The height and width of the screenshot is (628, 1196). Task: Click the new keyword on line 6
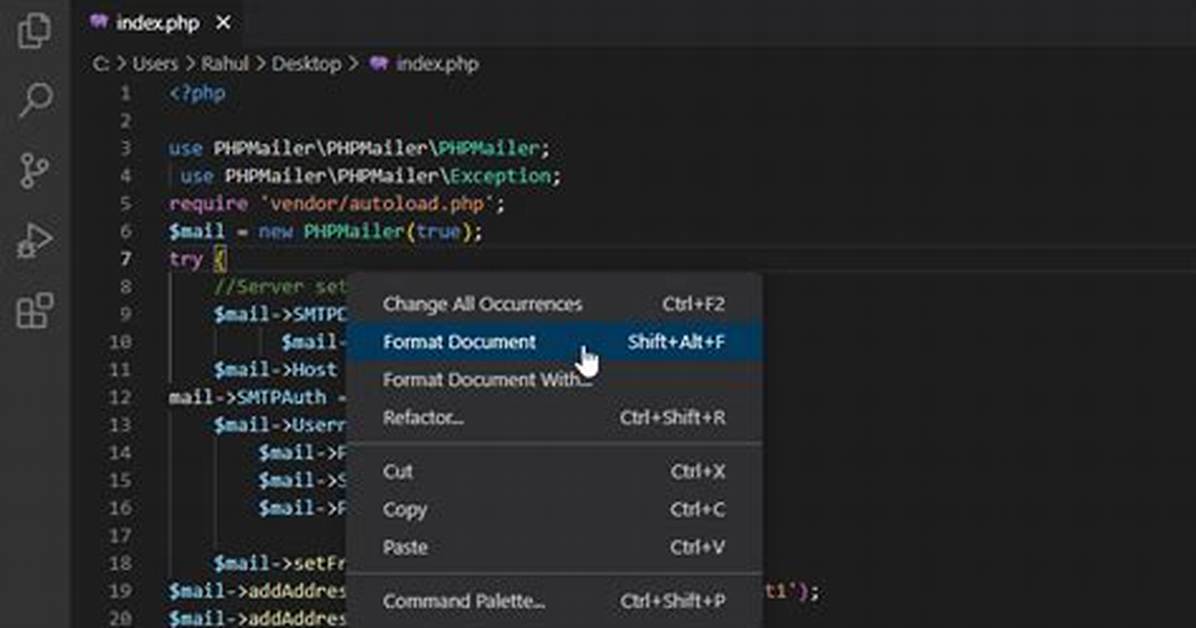click(275, 231)
